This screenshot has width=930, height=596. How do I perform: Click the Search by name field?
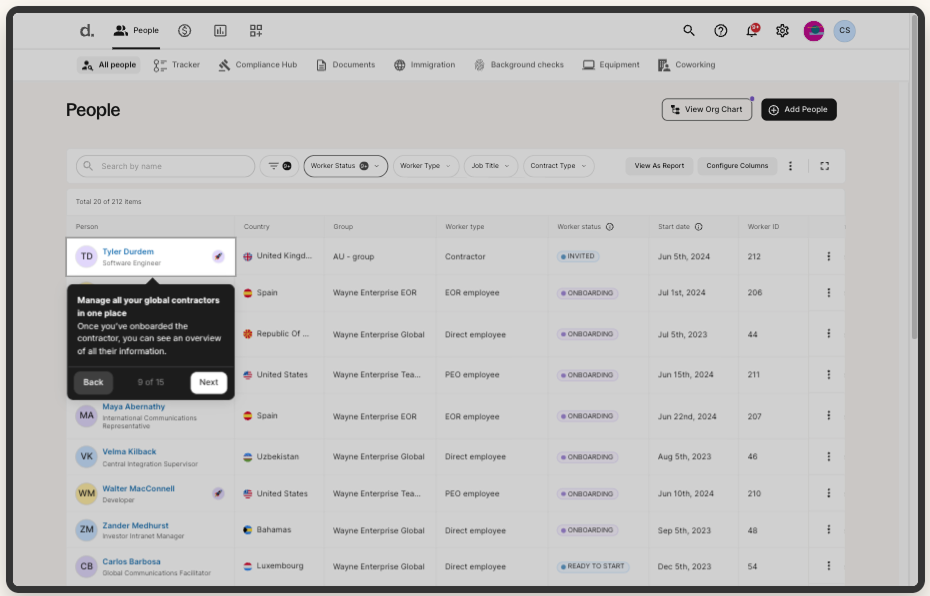(165, 166)
